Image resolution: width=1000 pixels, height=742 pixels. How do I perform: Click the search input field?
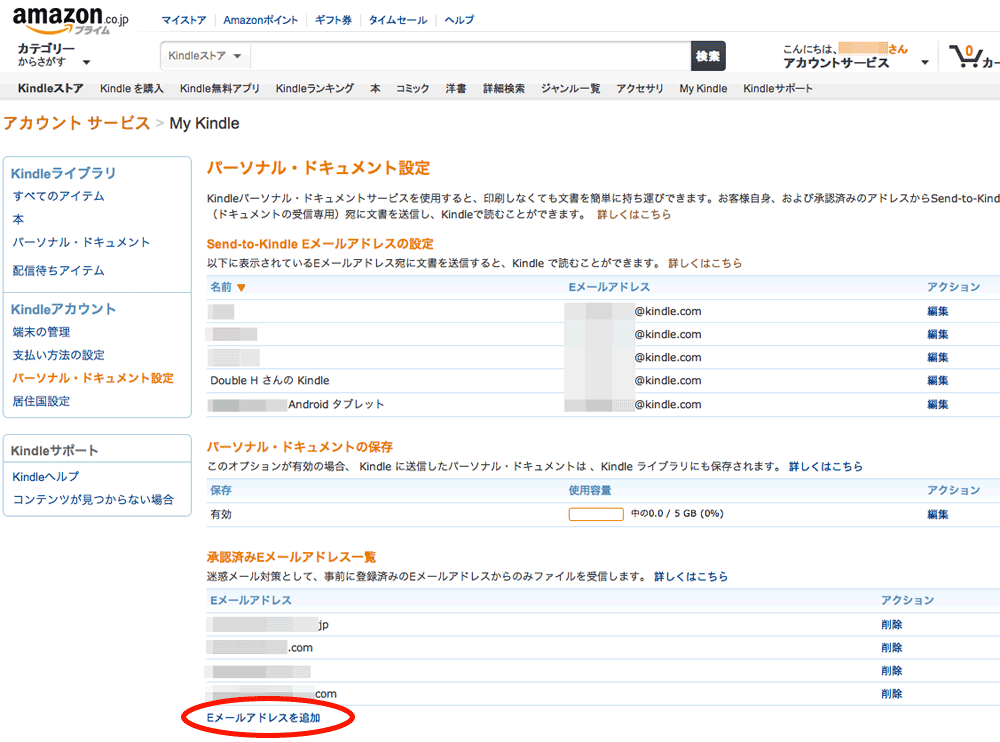pyautogui.click(x=471, y=56)
